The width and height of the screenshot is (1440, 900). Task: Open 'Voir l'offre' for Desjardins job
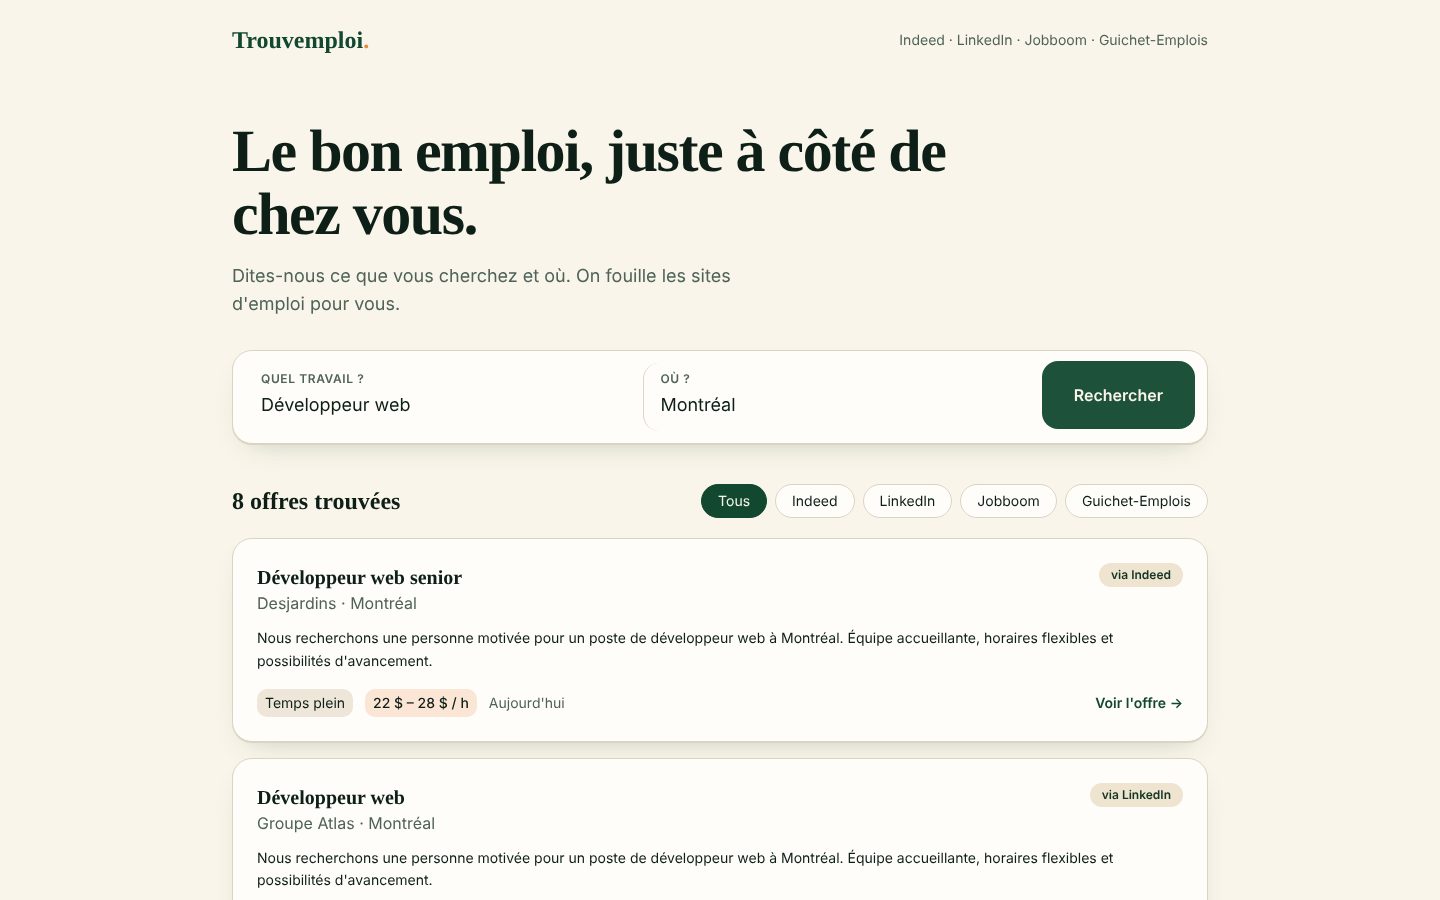(1139, 703)
